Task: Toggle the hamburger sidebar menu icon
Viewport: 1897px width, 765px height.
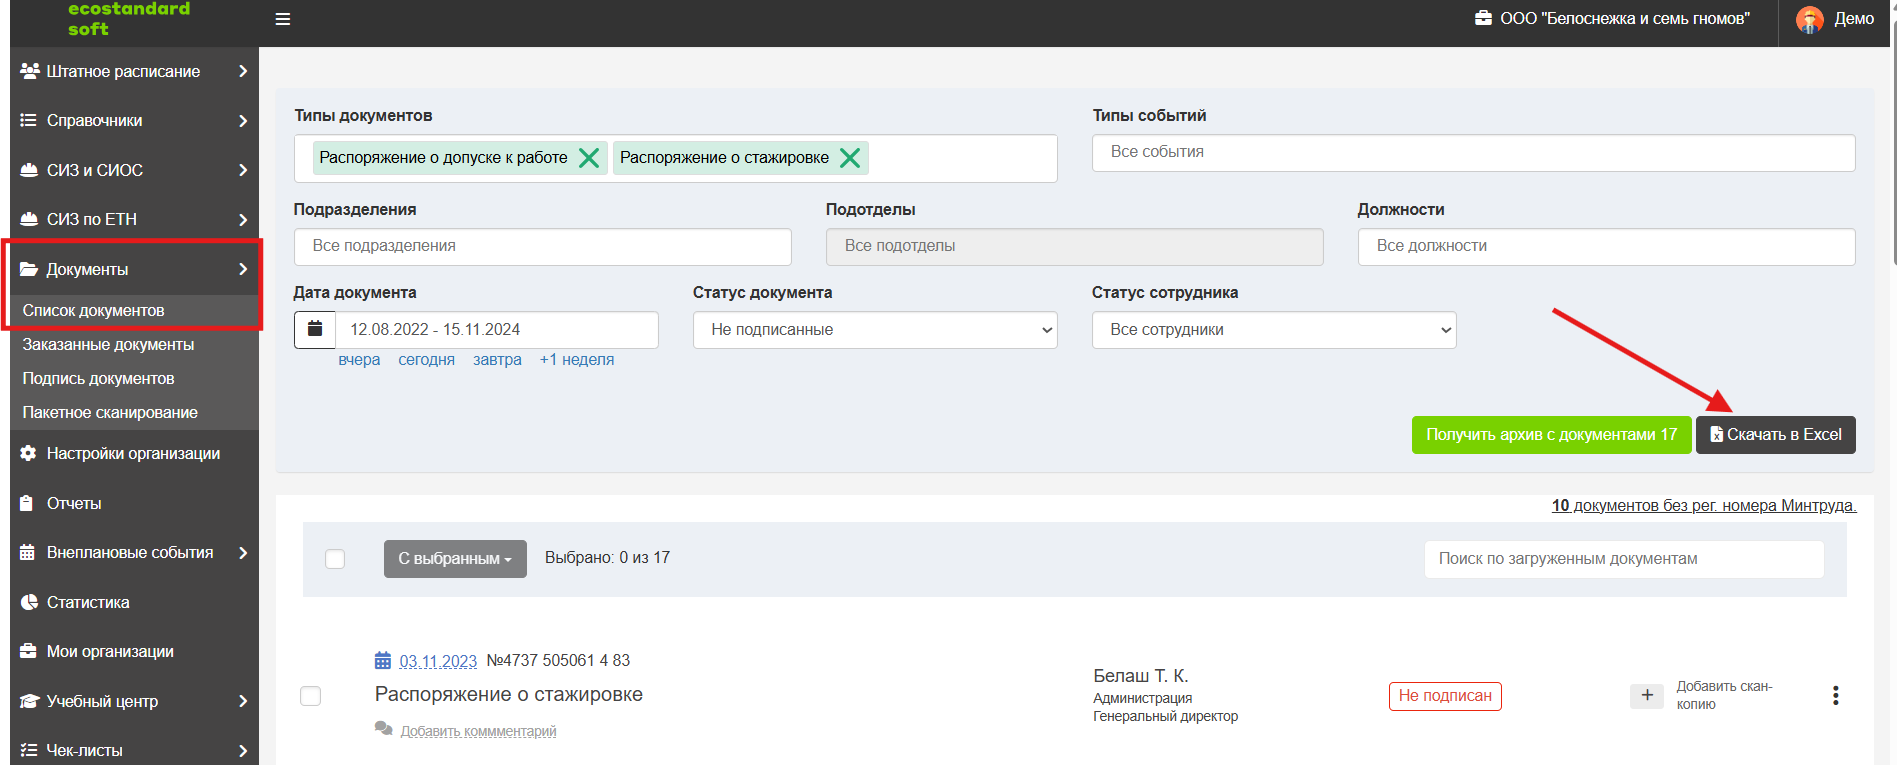Action: click(x=283, y=19)
